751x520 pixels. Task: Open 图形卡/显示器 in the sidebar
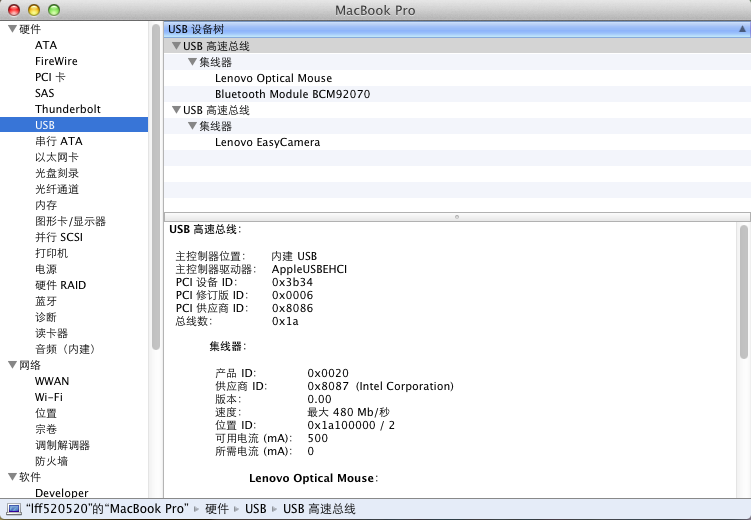70,221
